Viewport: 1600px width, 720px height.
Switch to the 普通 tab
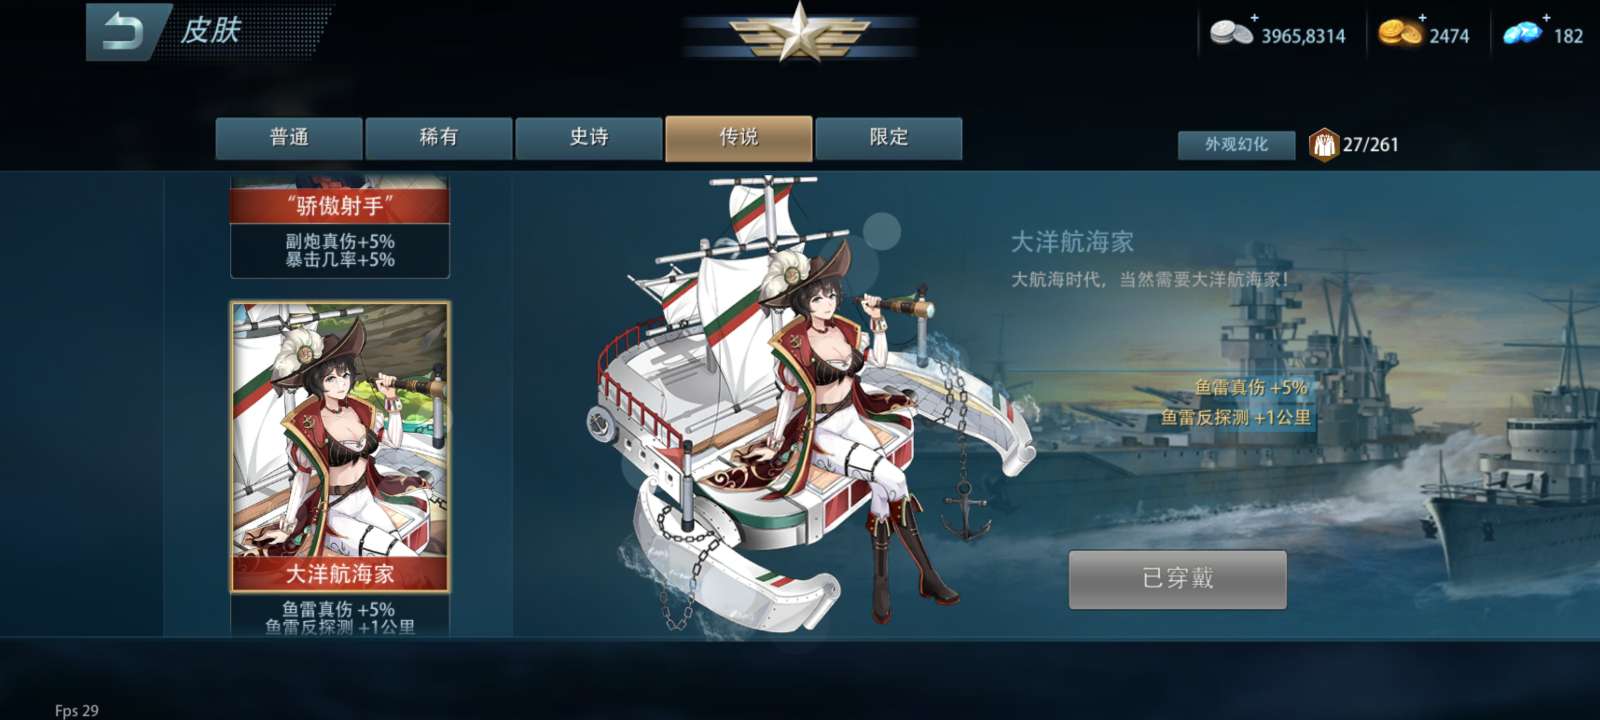(289, 138)
